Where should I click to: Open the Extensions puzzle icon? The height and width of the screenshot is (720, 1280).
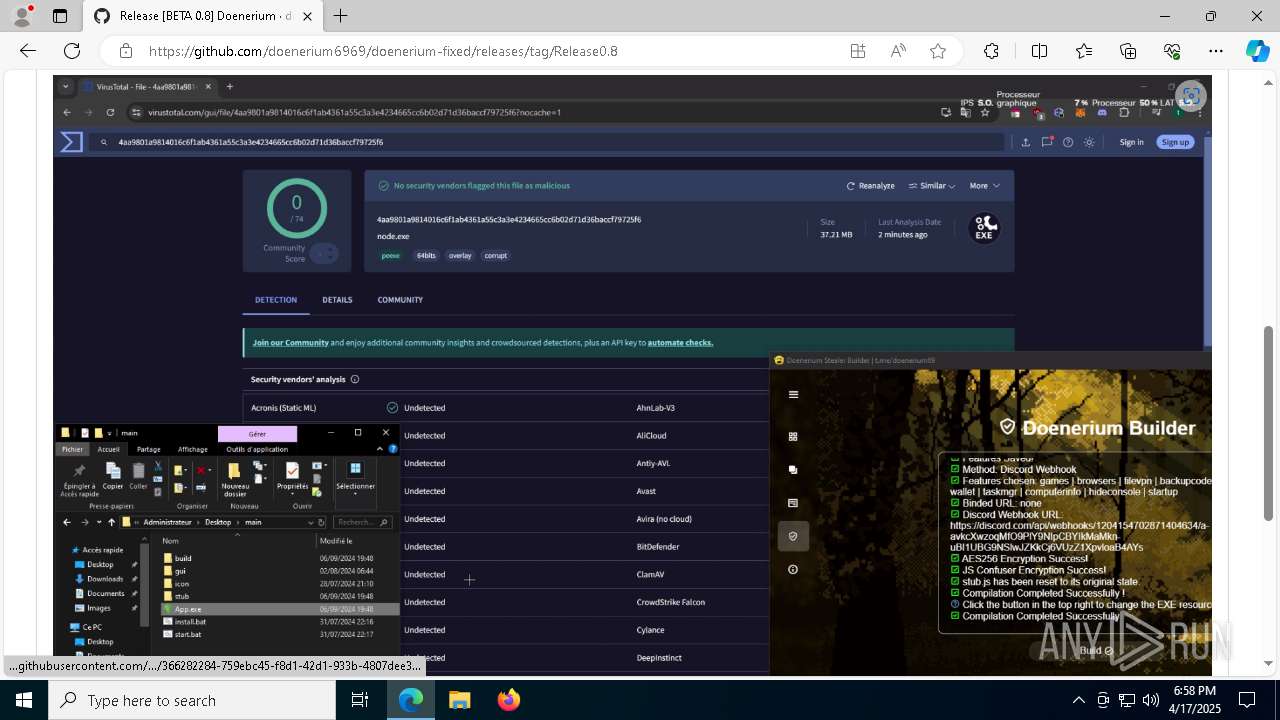[x=991, y=51]
